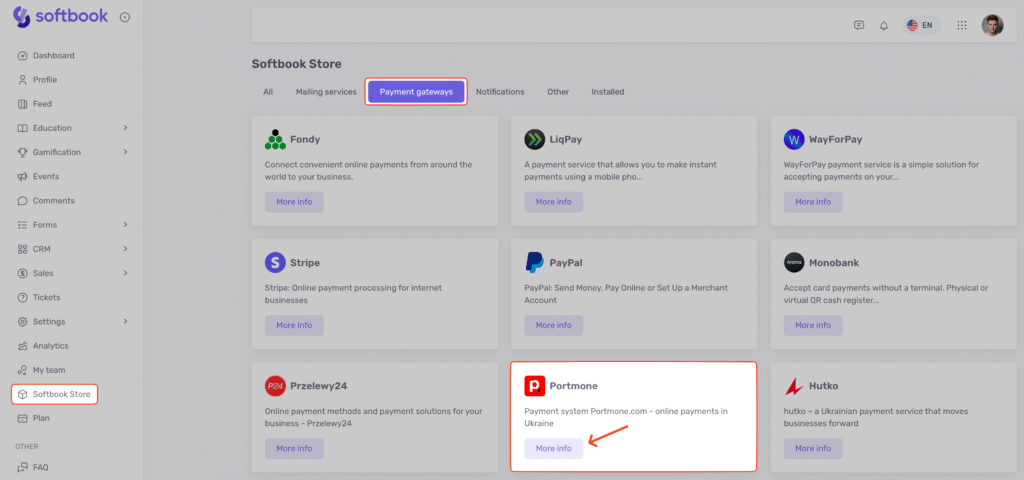
Task: Open the Softbook Store sidebar item
Action: click(61, 394)
